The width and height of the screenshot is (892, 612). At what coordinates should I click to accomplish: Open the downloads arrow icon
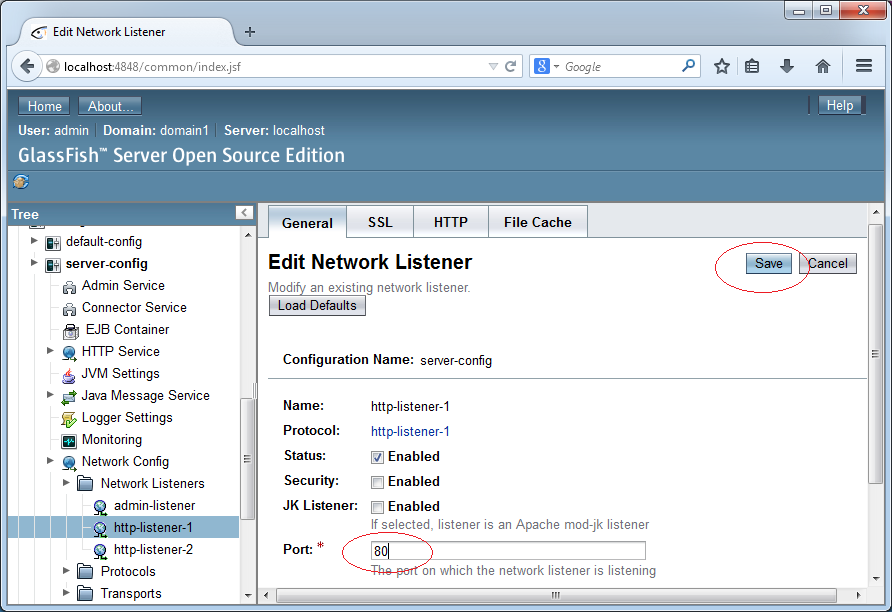coord(787,67)
